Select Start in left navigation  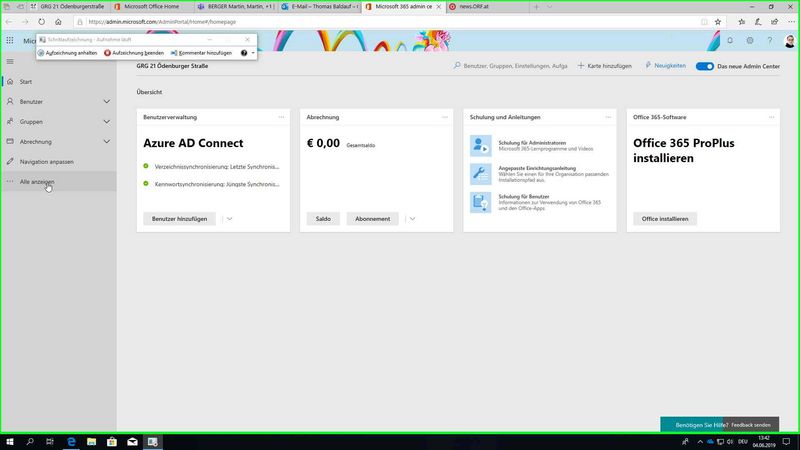pyautogui.click(x=59, y=82)
